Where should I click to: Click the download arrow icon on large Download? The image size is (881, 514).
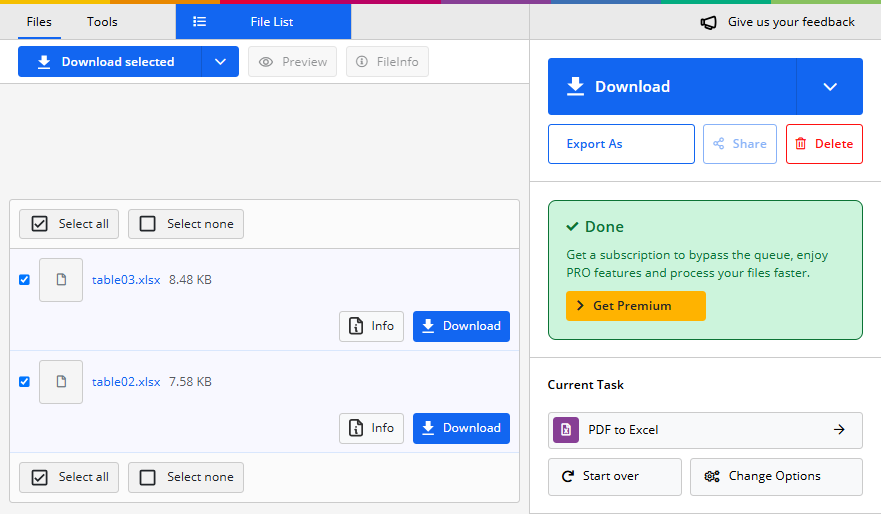click(575, 87)
